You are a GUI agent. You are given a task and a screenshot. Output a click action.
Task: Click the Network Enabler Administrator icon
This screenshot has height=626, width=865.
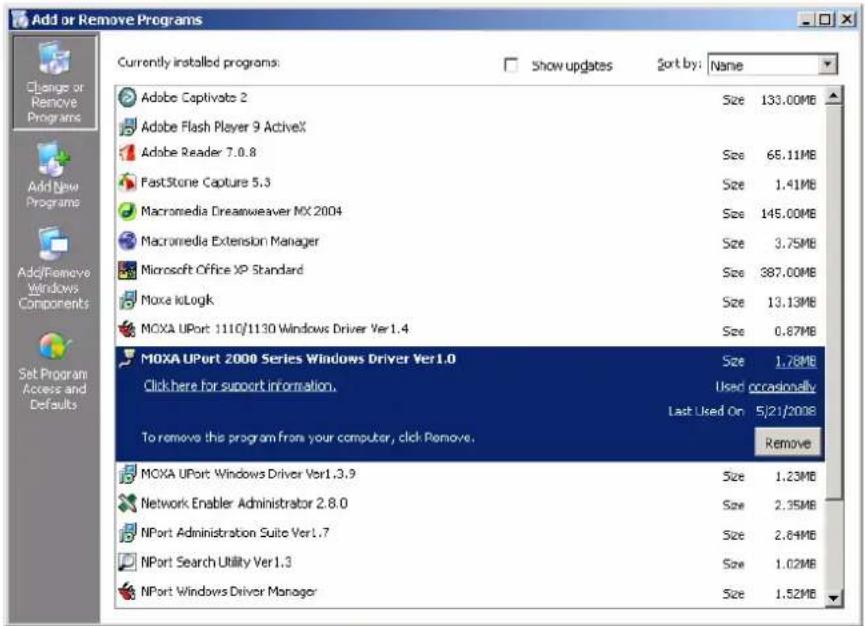point(127,503)
